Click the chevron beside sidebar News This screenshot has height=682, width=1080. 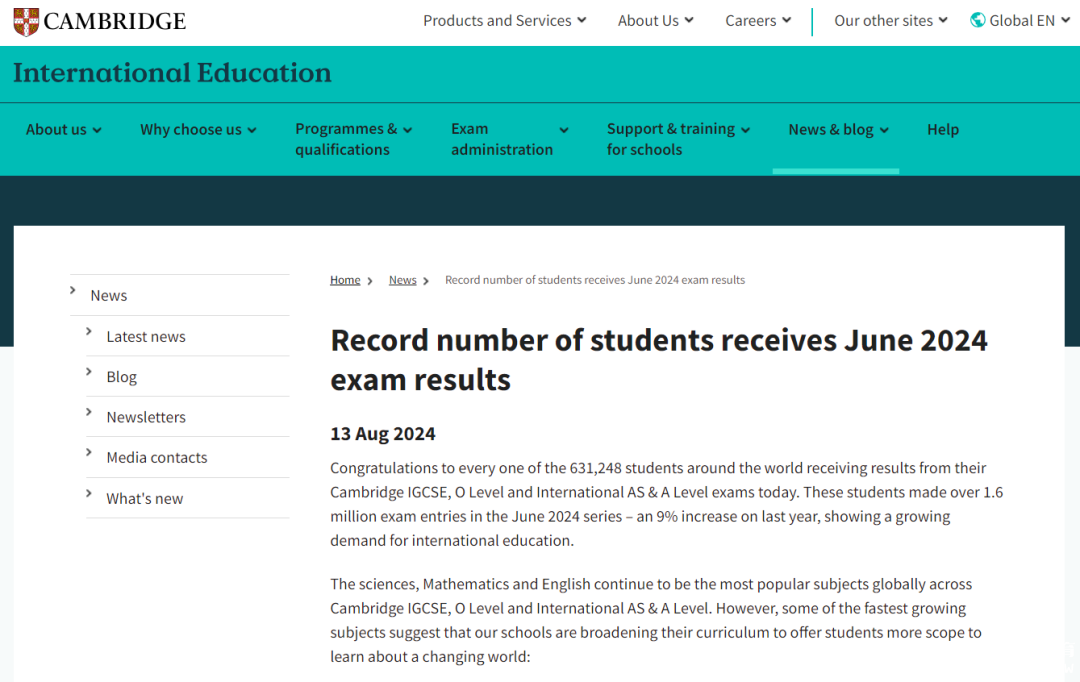pos(72,291)
